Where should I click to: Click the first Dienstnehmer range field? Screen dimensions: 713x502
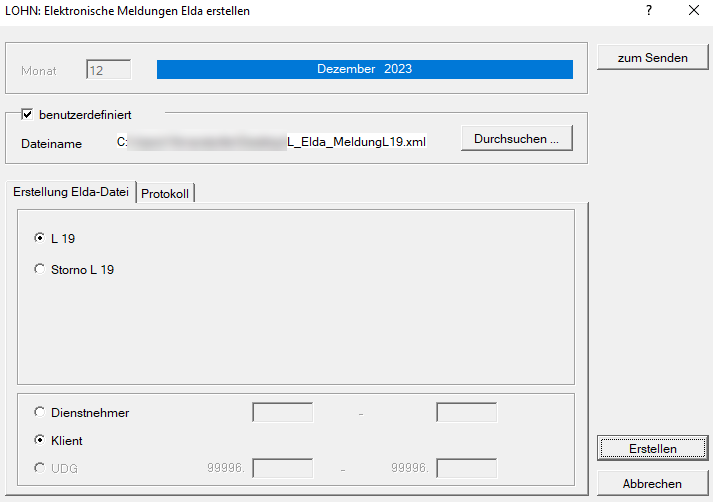282,412
